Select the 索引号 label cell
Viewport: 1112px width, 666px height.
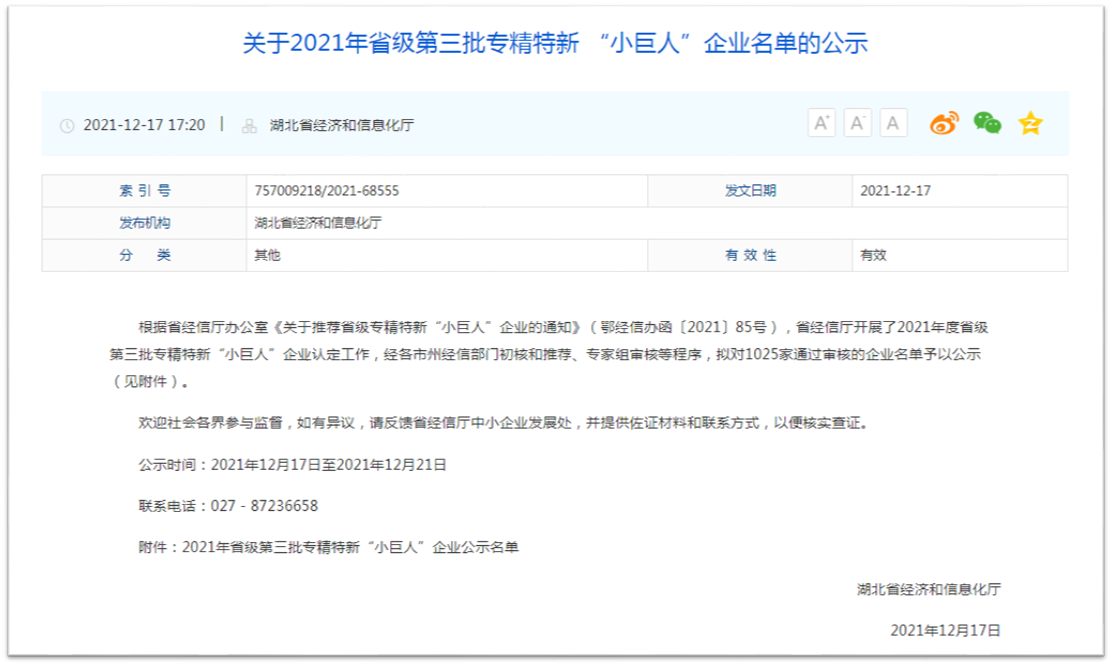[144, 191]
